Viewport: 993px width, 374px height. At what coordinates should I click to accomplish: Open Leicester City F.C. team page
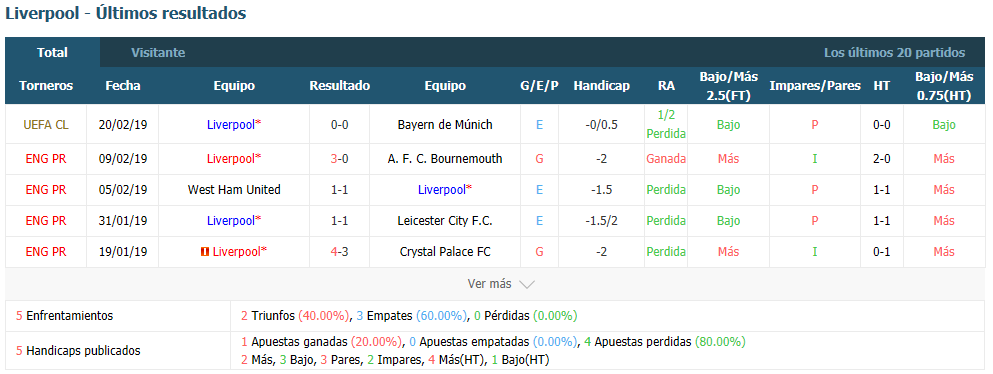pos(445,221)
